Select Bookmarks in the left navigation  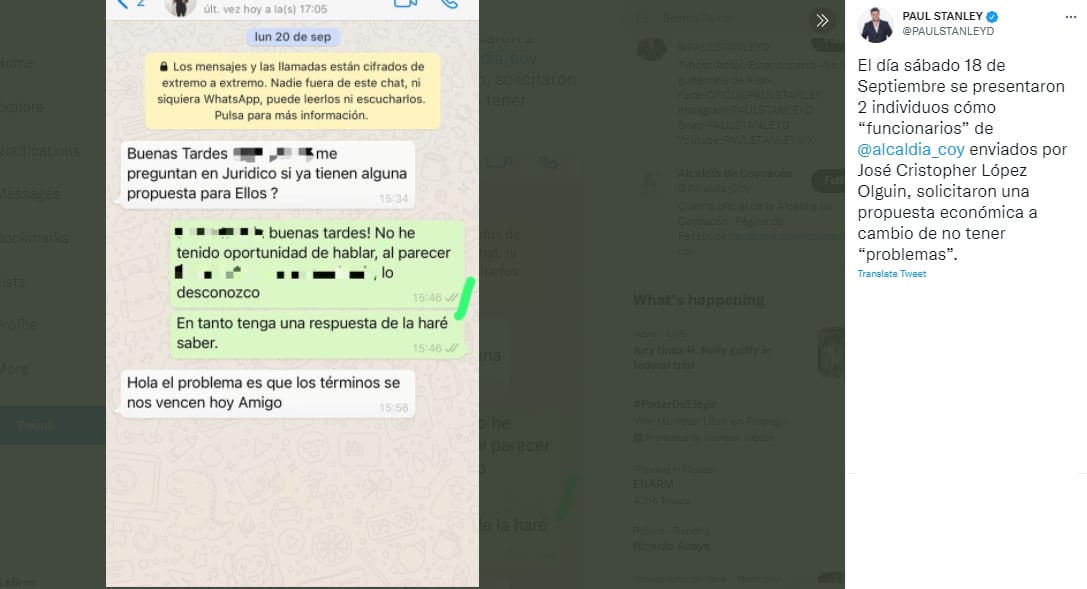[x=34, y=238]
